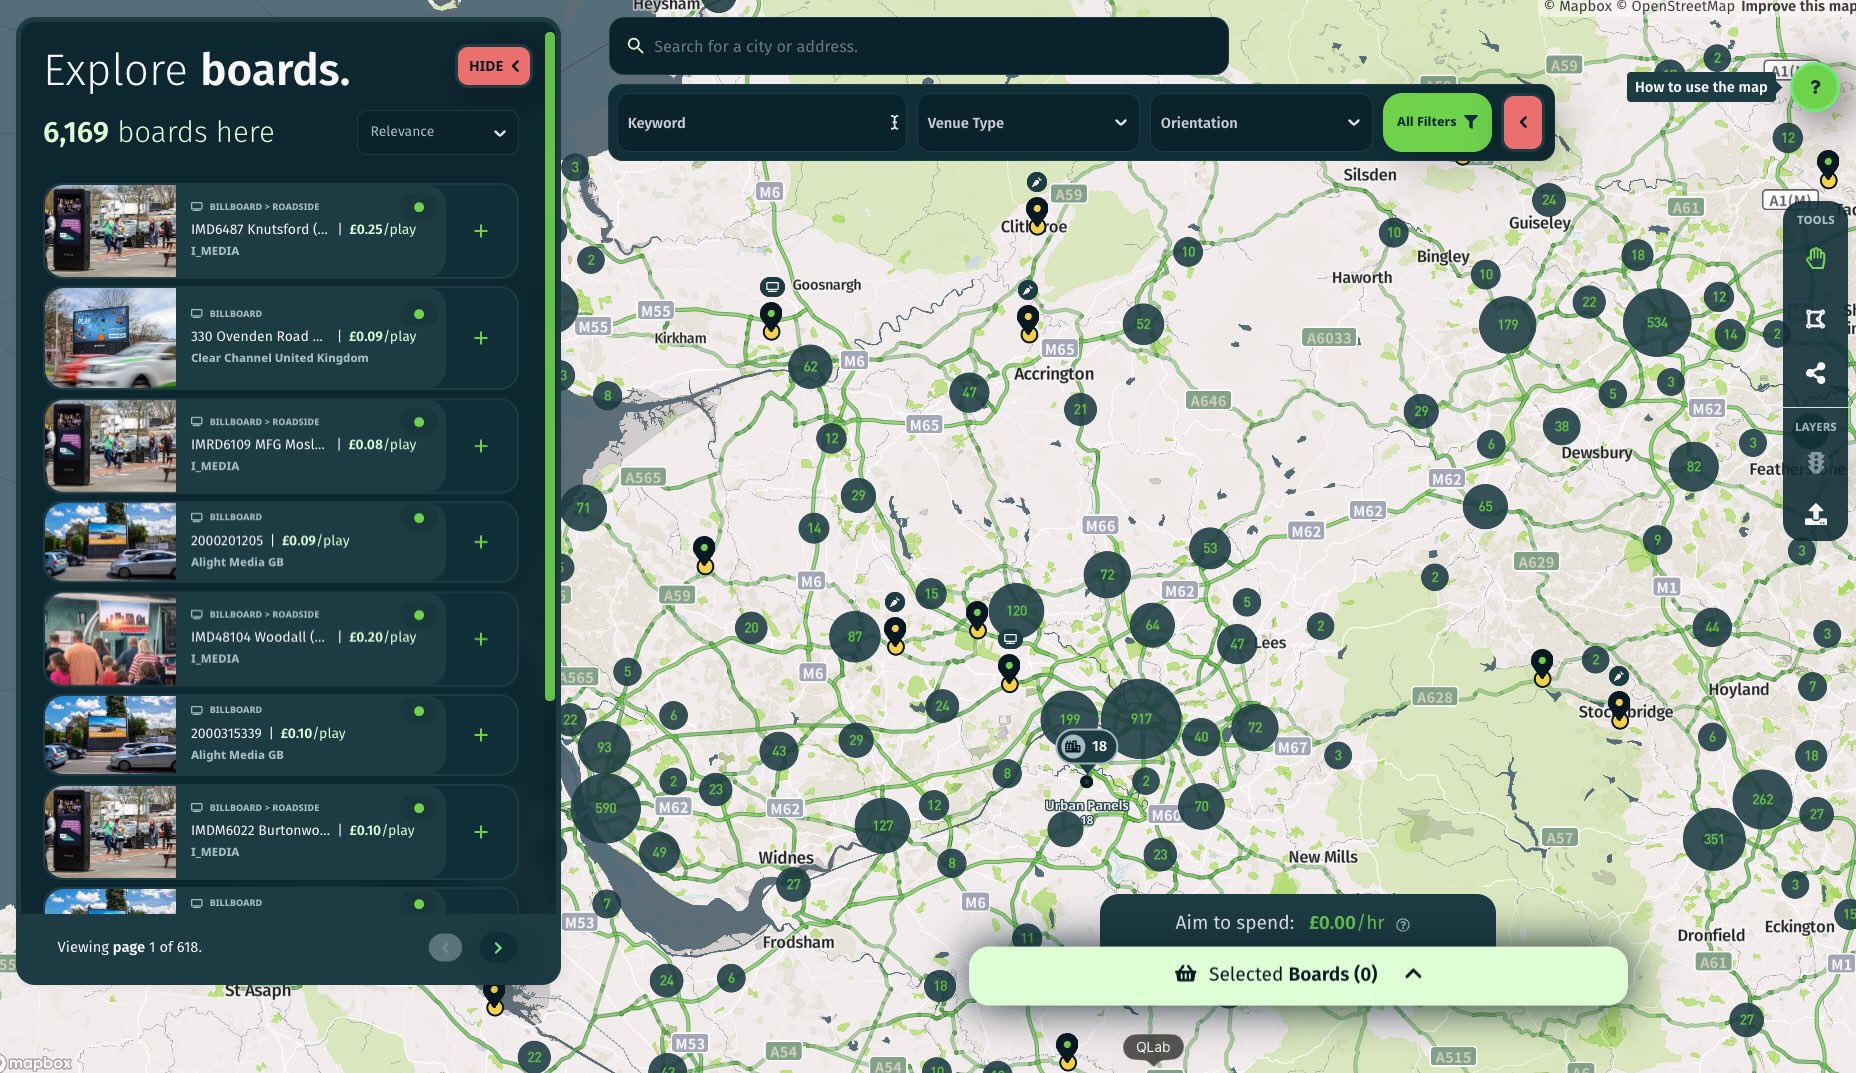Screen dimensions: 1856x1073
Task: Click the QLab label at bottom
Action: [x=1153, y=1047]
